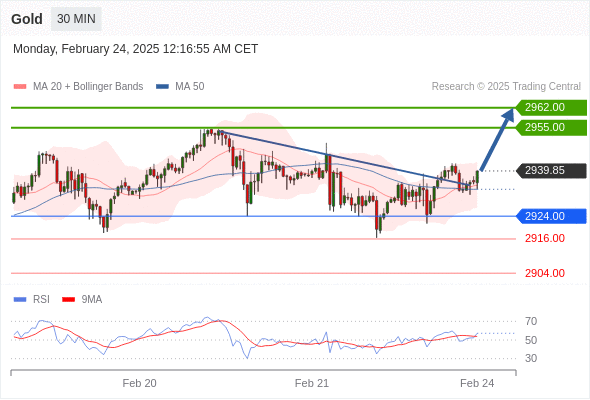Click the Research © 2025 Trading Central credit
Viewport: 590px width, 400px height.
point(506,87)
